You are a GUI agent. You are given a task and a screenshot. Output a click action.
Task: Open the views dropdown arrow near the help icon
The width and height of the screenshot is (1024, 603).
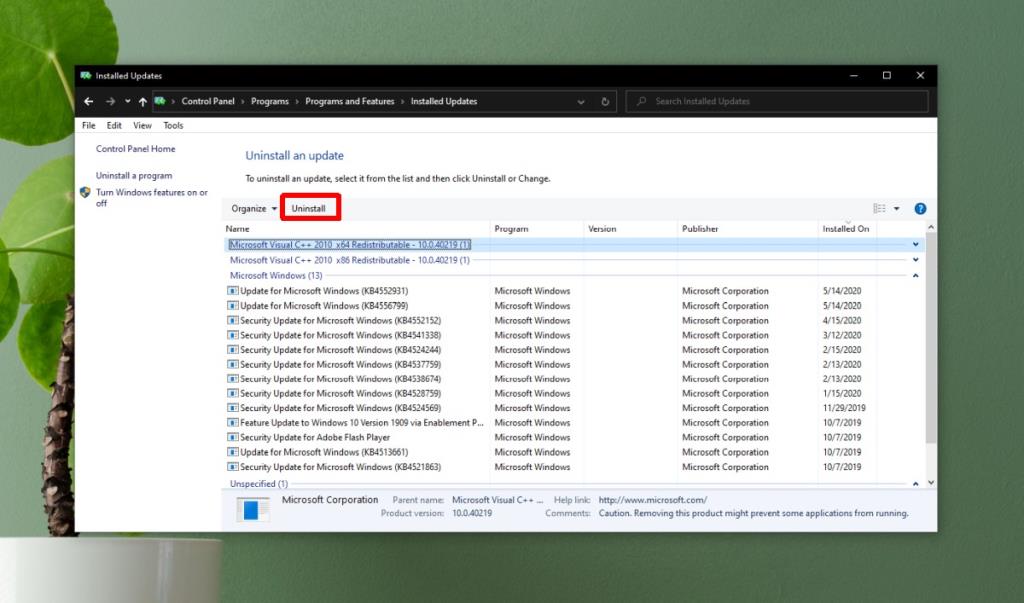(x=895, y=208)
